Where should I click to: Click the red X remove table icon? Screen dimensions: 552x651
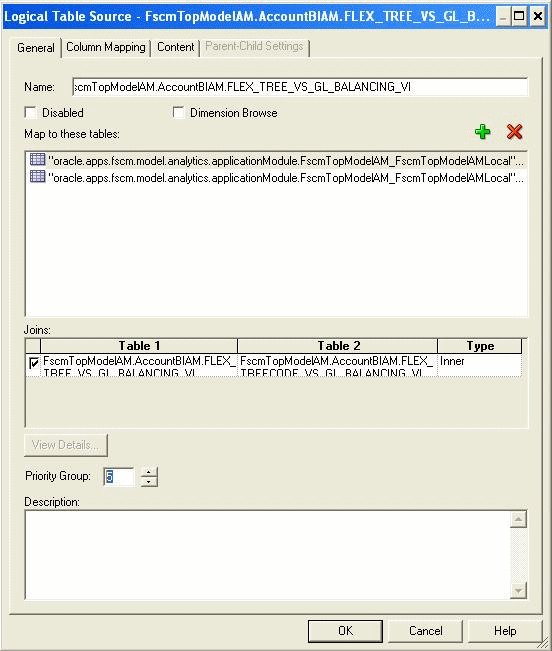(x=514, y=132)
